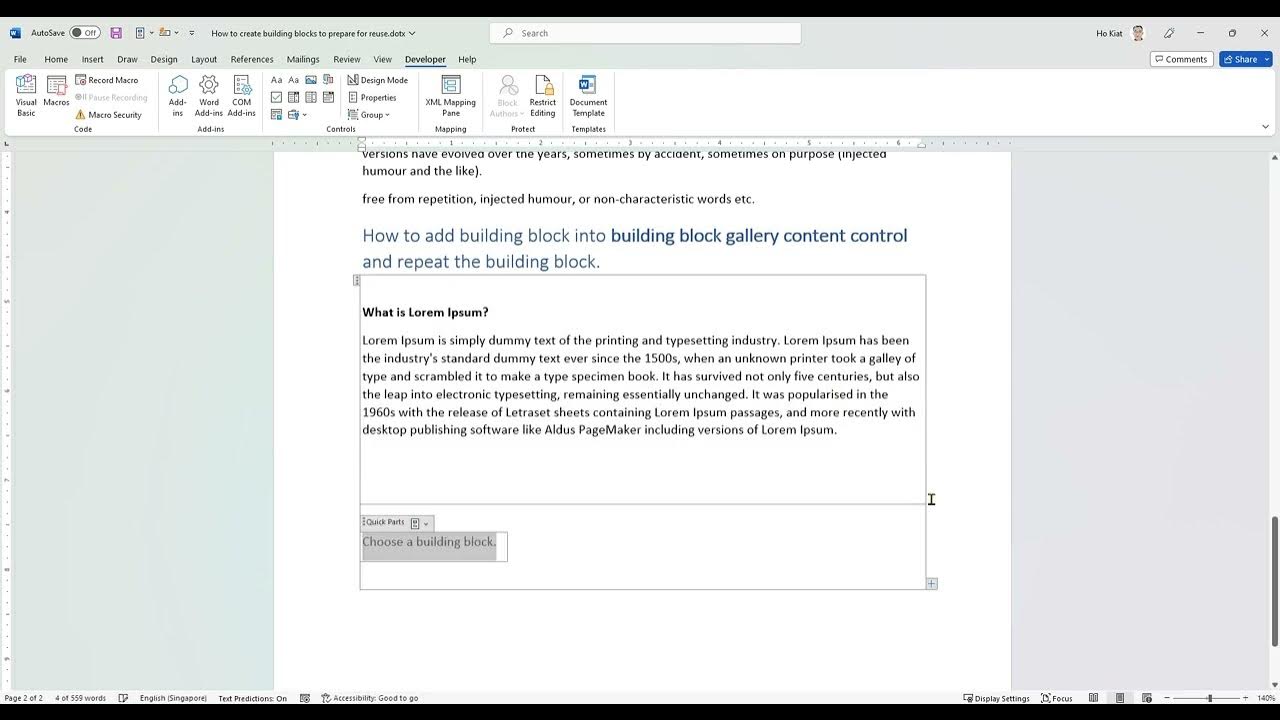The width and height of the screenshot is (1280, 720).
Task: Click the 4 of 559 words count
Action: (80, 698)
